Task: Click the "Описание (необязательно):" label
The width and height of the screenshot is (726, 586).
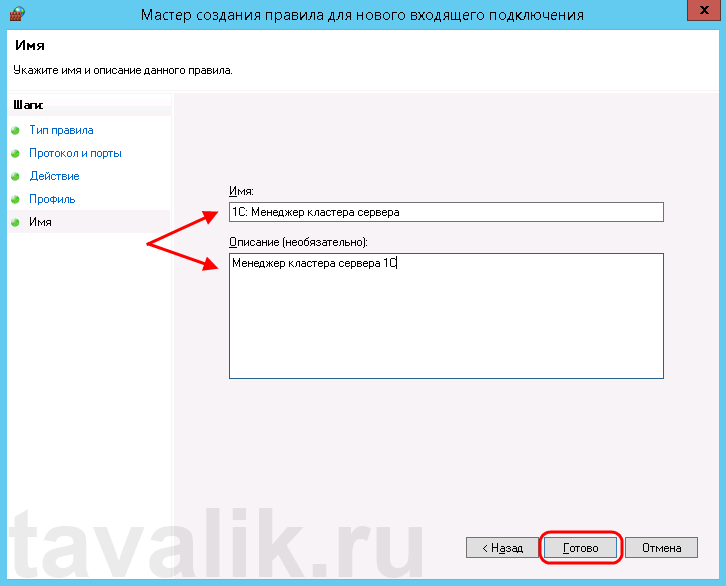Action: 298,242
